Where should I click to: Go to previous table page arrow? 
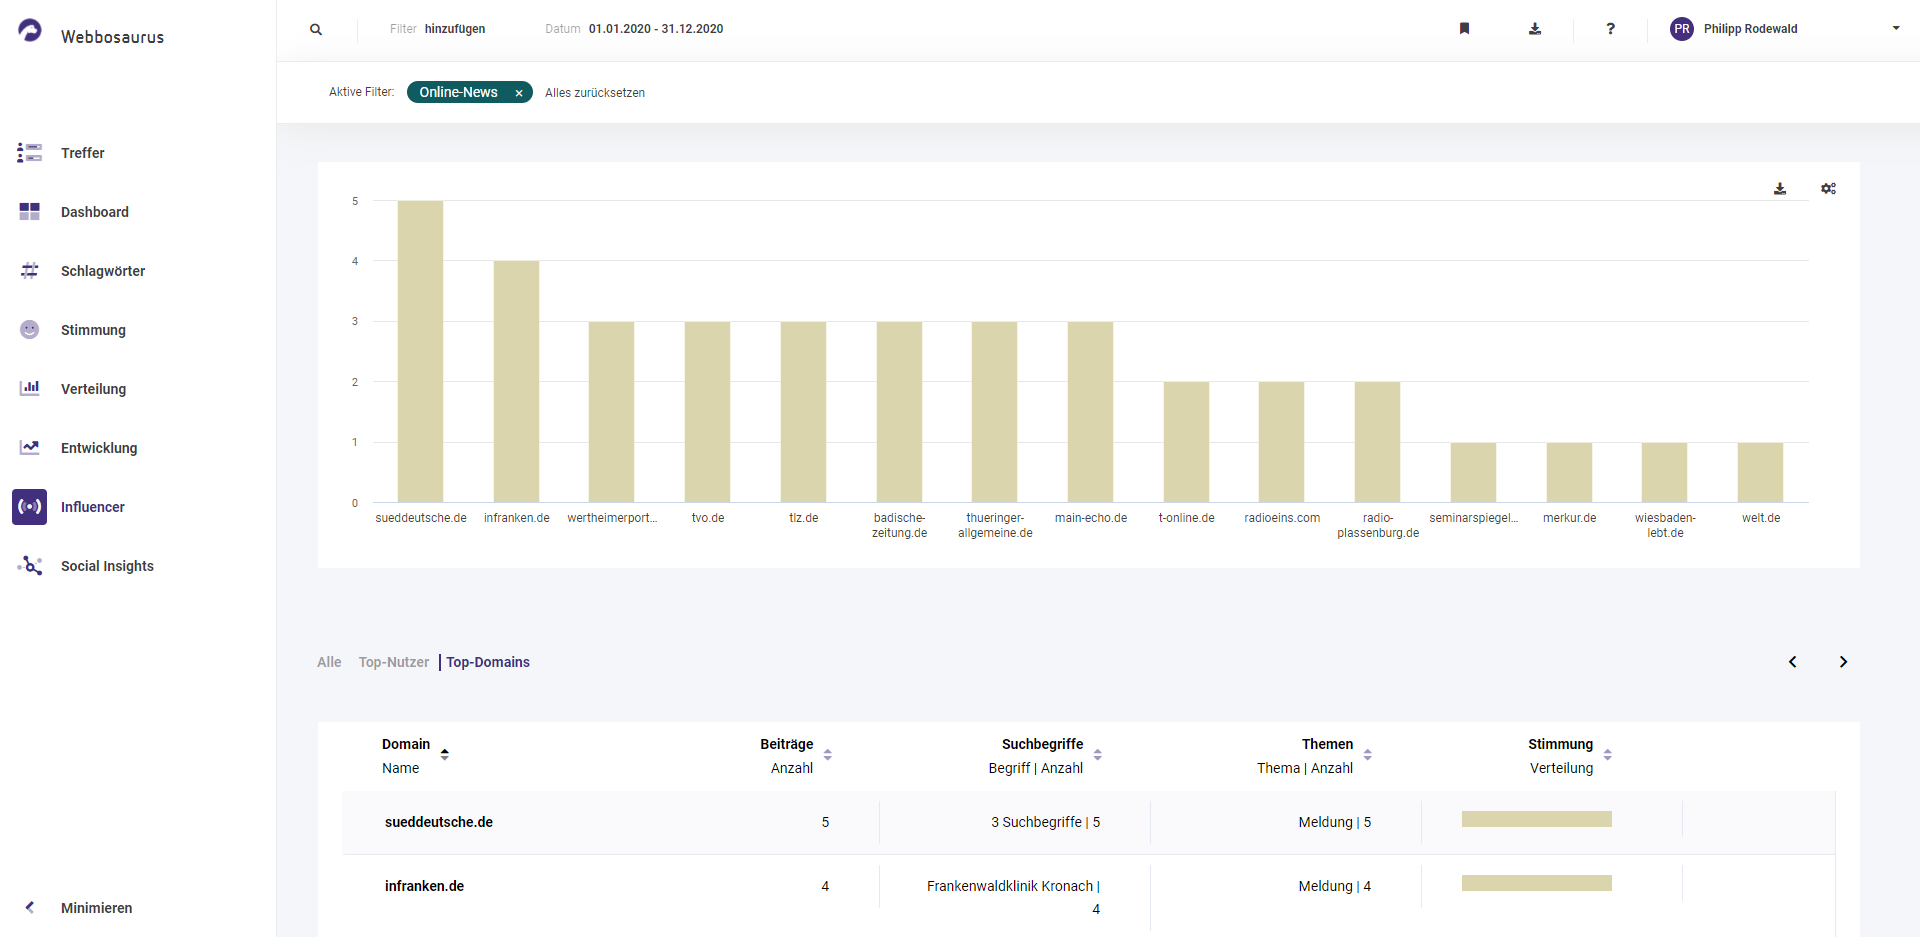1793,662
